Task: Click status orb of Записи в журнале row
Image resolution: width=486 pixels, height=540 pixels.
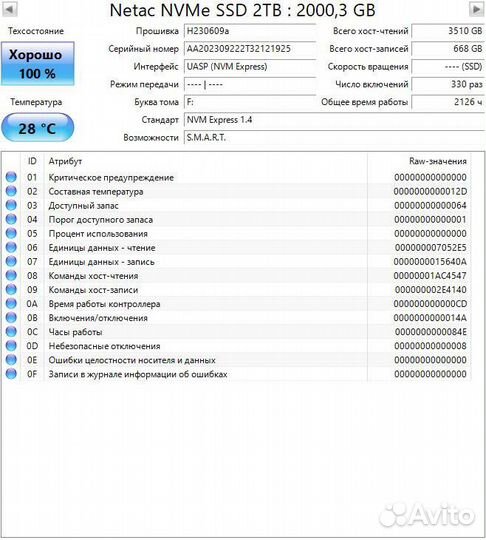Action: point(11,374)
